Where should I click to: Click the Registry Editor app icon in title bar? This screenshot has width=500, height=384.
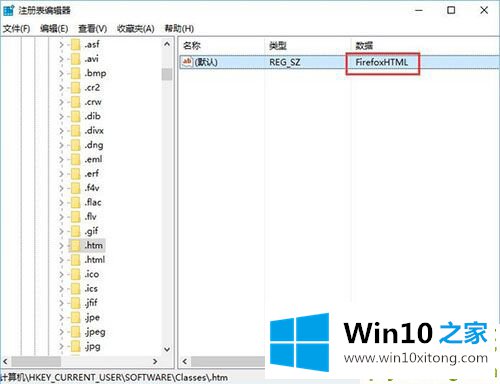pyautogui.click(x=8, y=10)
